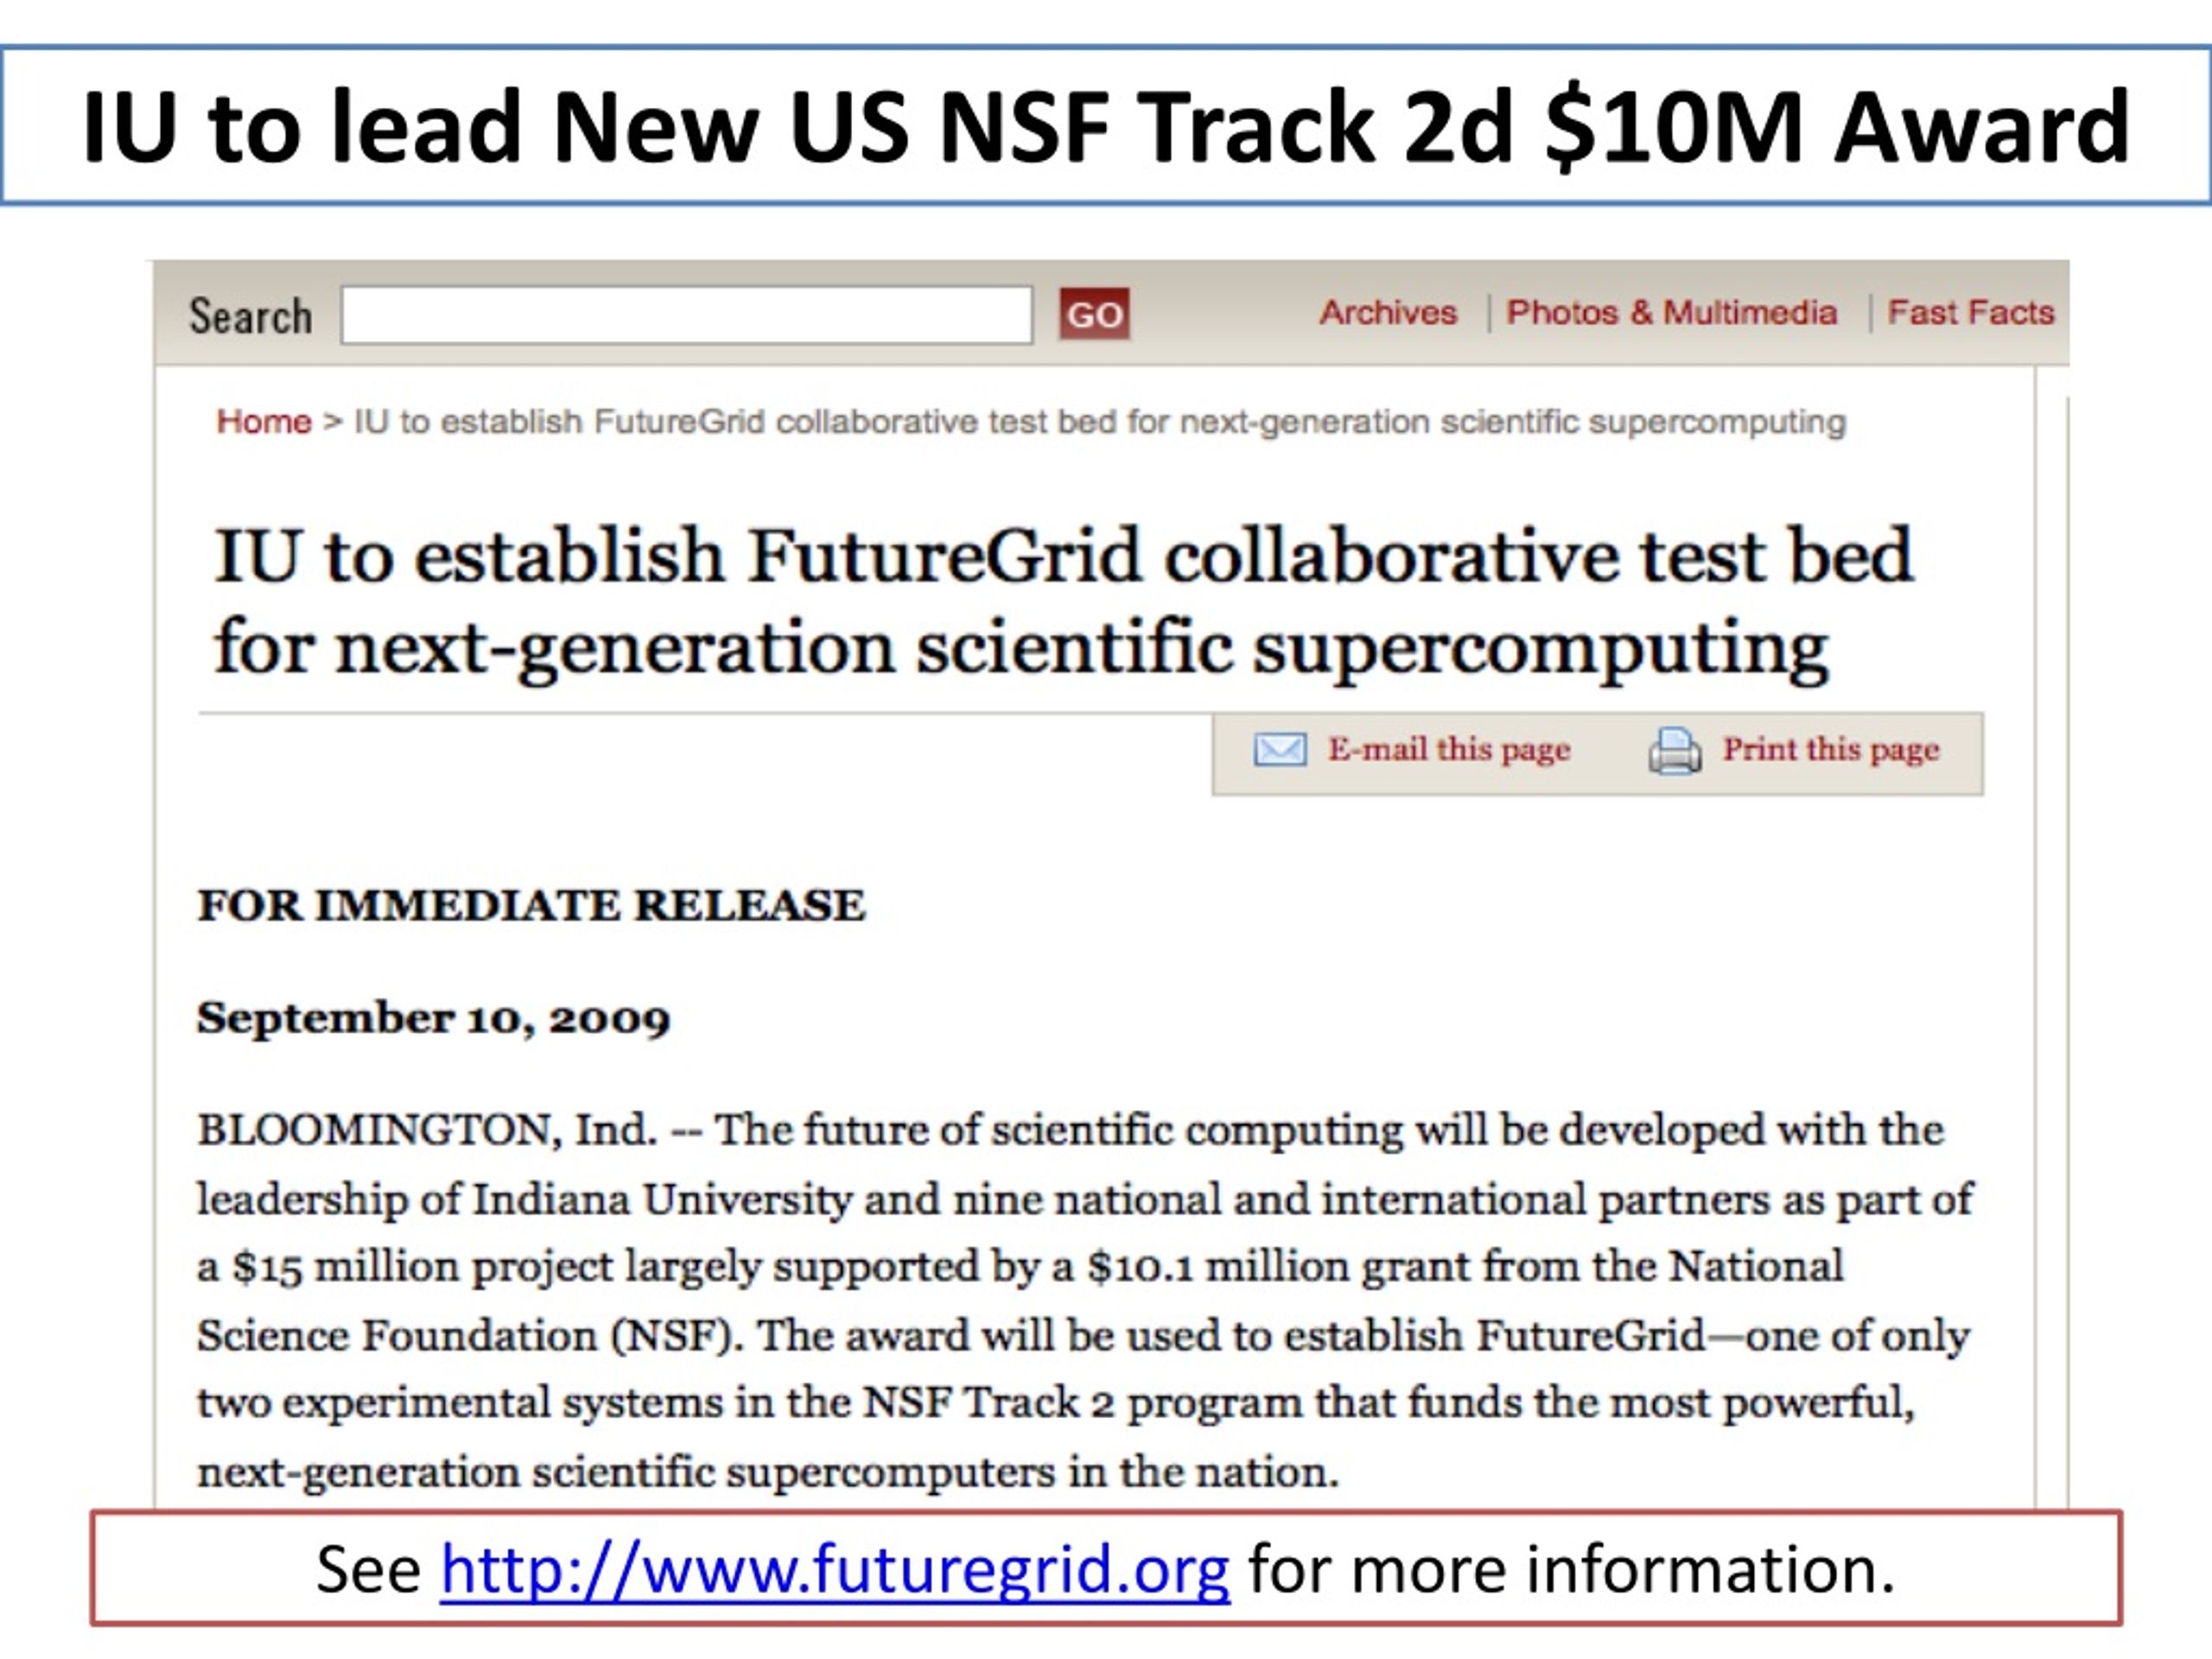2212x1659 pixels.
Task: Click Print this page link
Action: click(1830, 749)
